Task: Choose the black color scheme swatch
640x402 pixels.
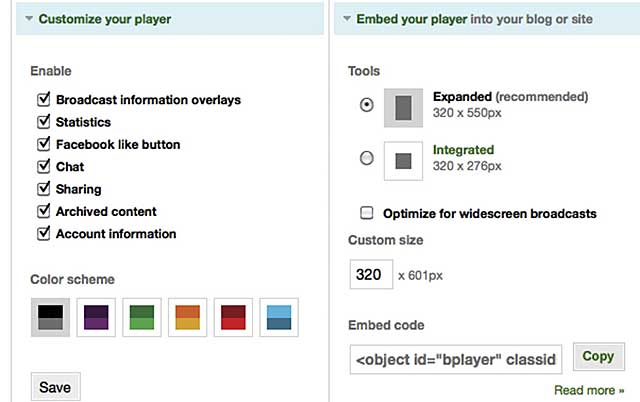Action: (x=50, y=317)
